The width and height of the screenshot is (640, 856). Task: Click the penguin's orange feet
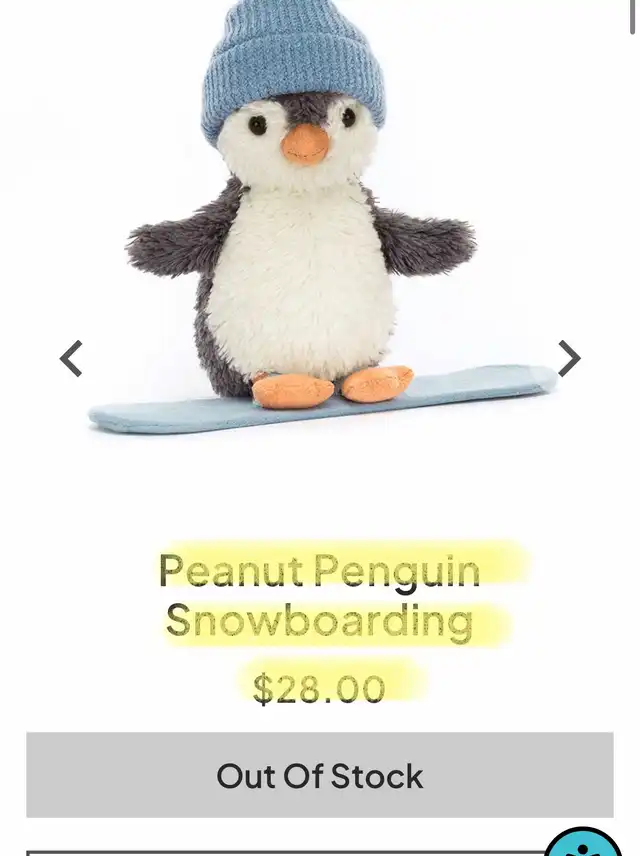pos(332,385)
